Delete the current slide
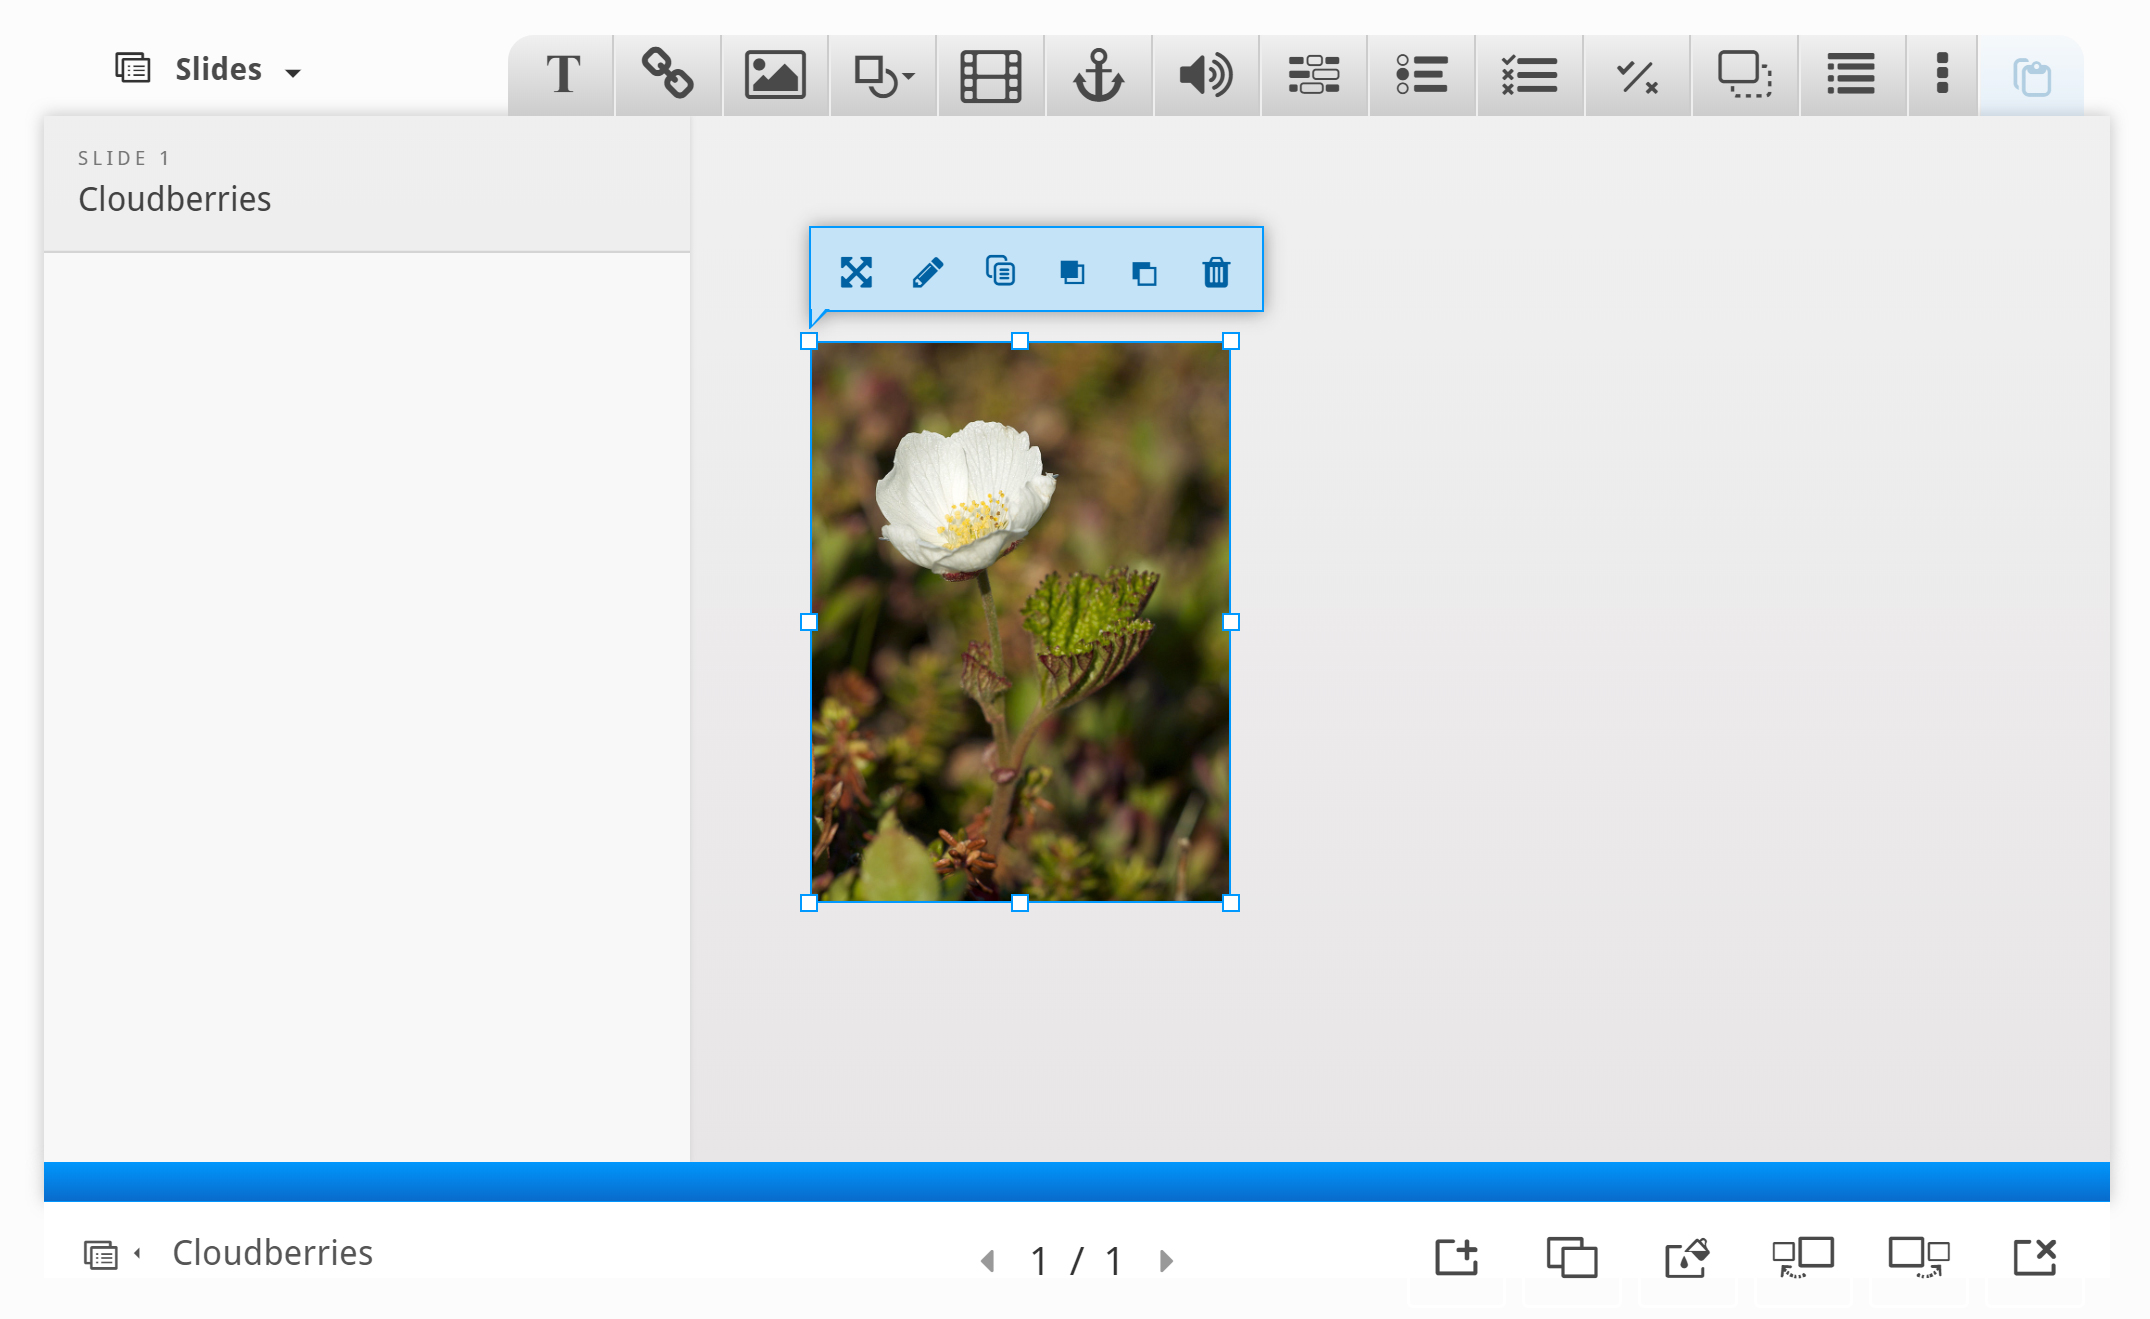 click(x=2034, y=1257)
